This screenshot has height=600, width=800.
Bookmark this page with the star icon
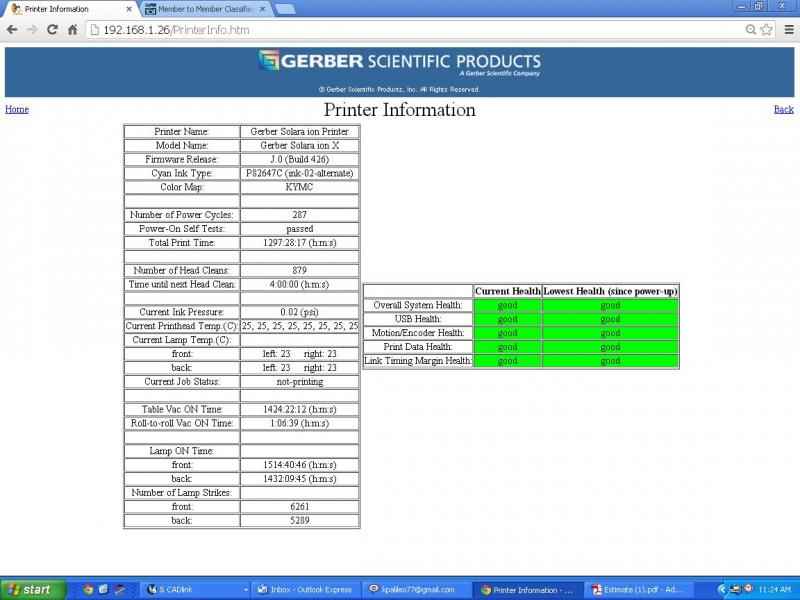coord(766,30)
